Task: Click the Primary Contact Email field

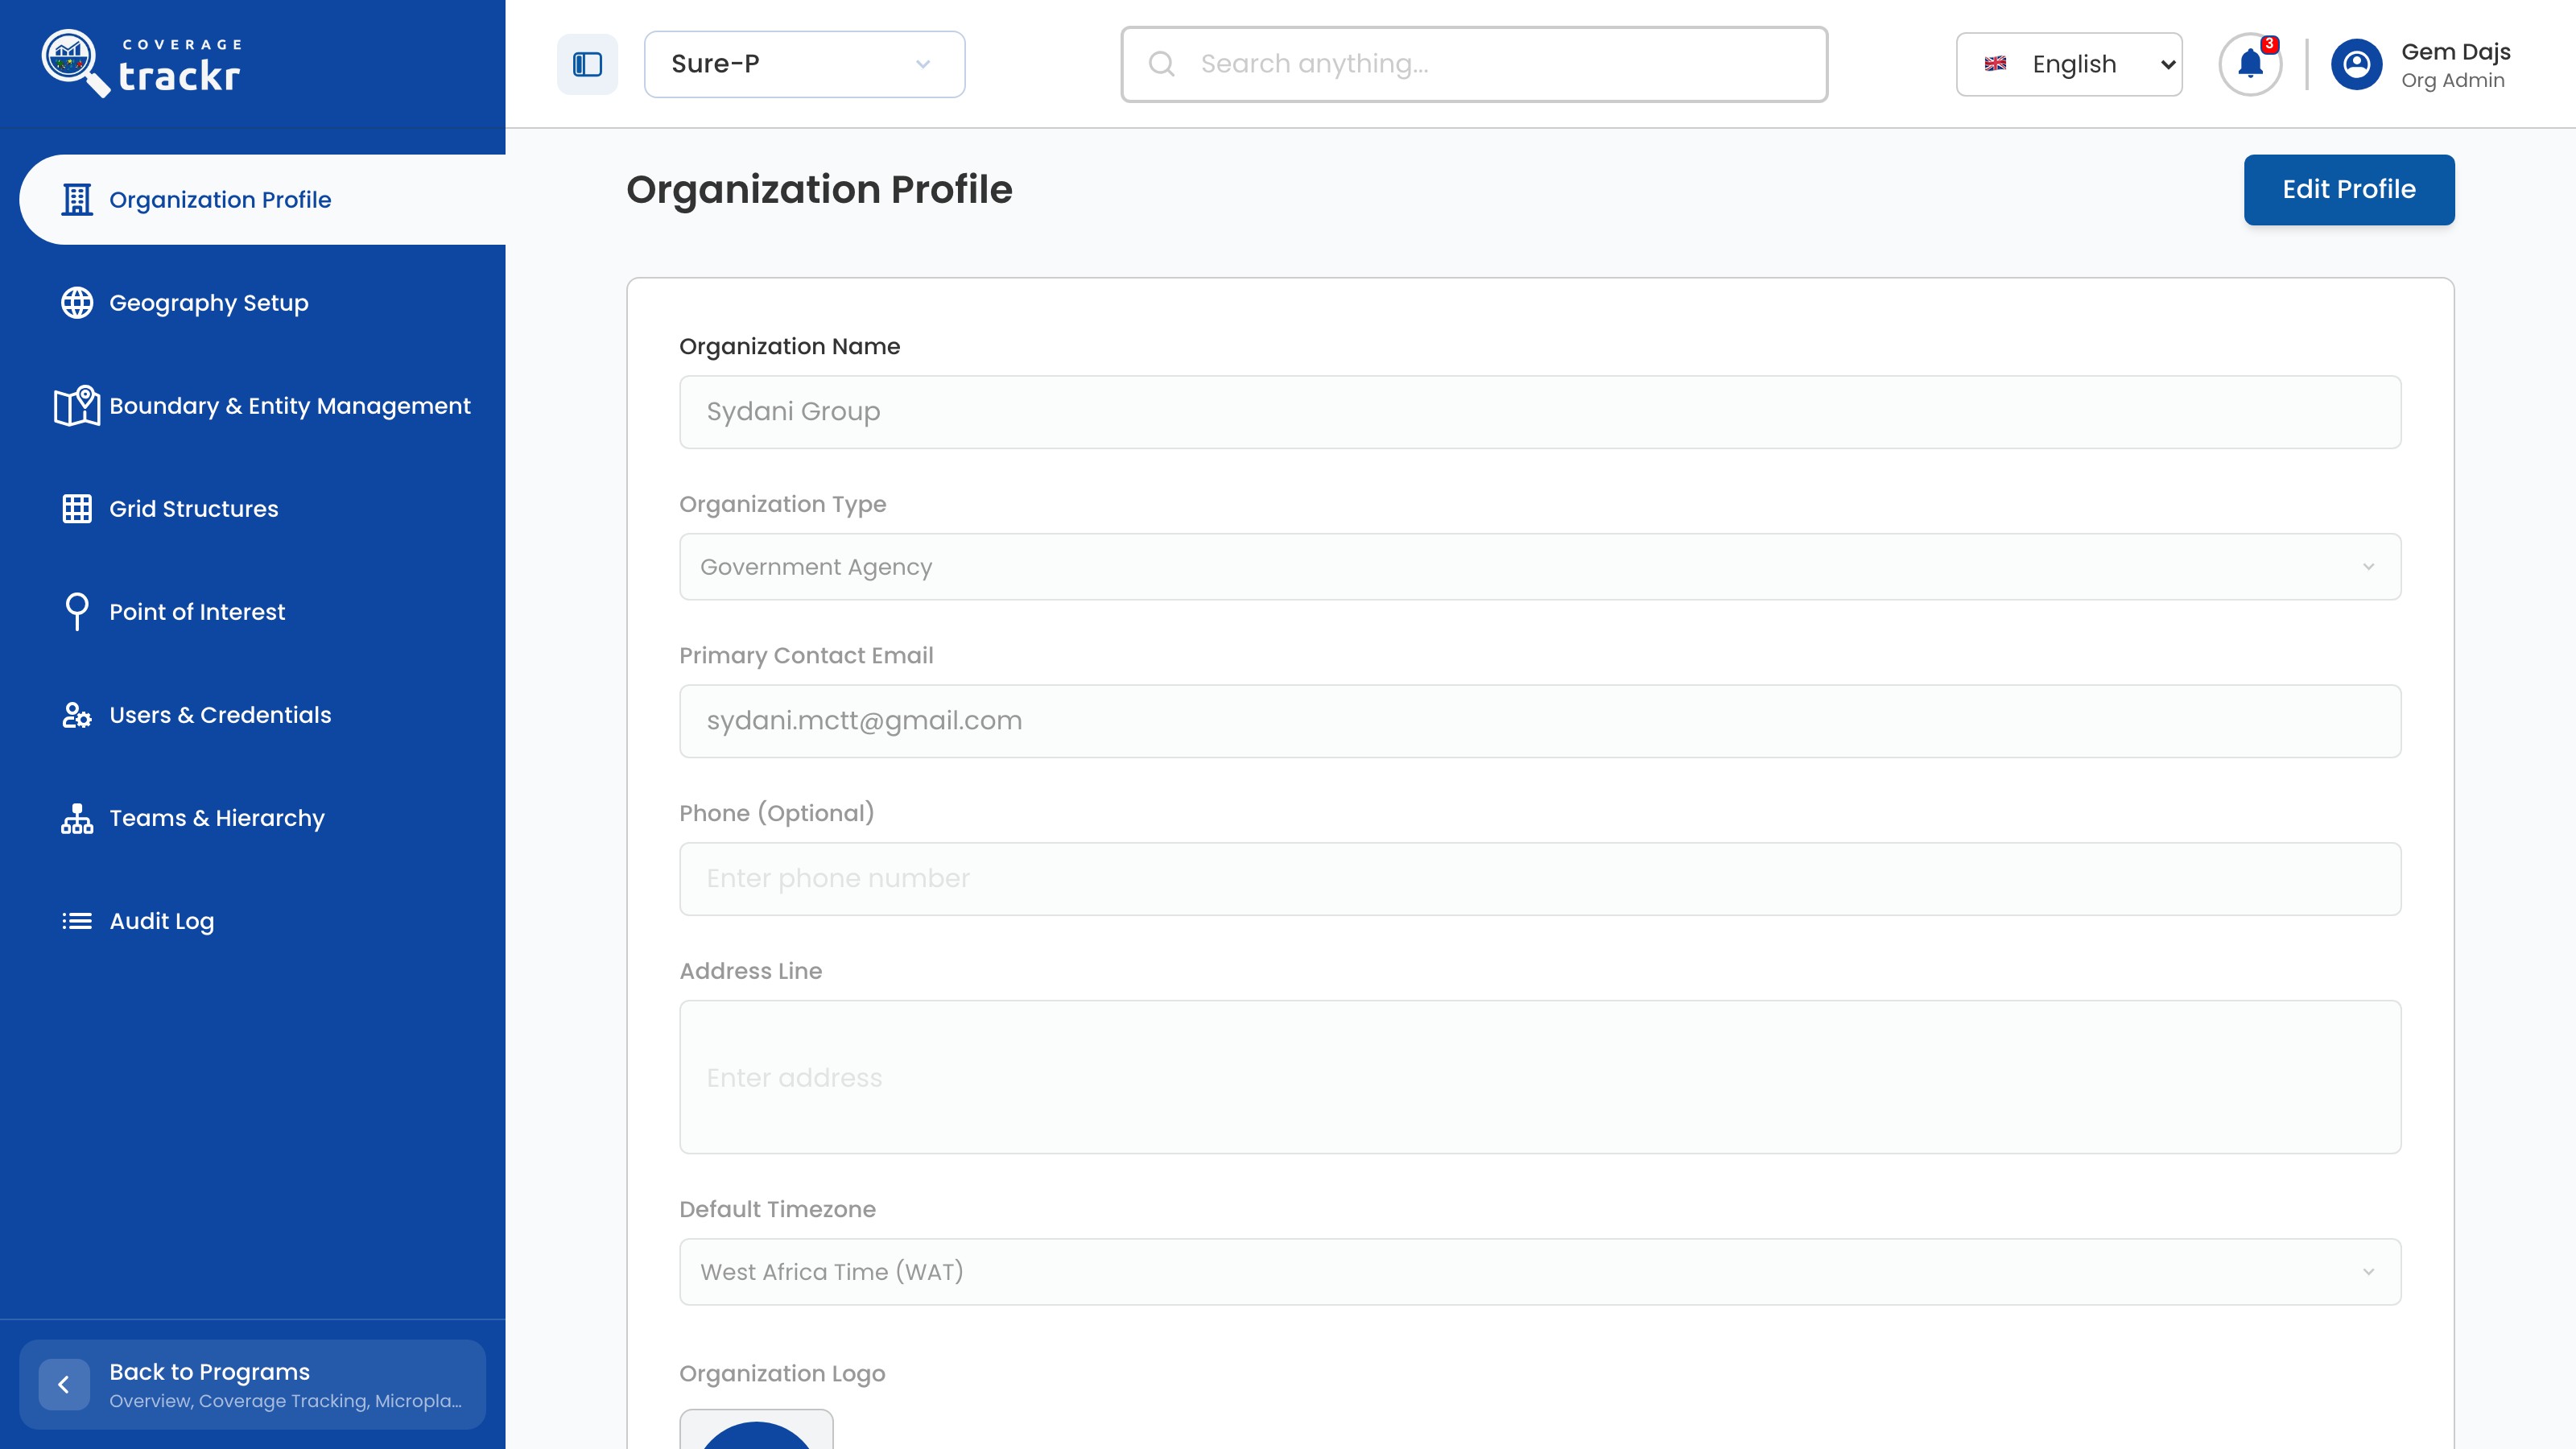Action: [x=1540, y=720]
